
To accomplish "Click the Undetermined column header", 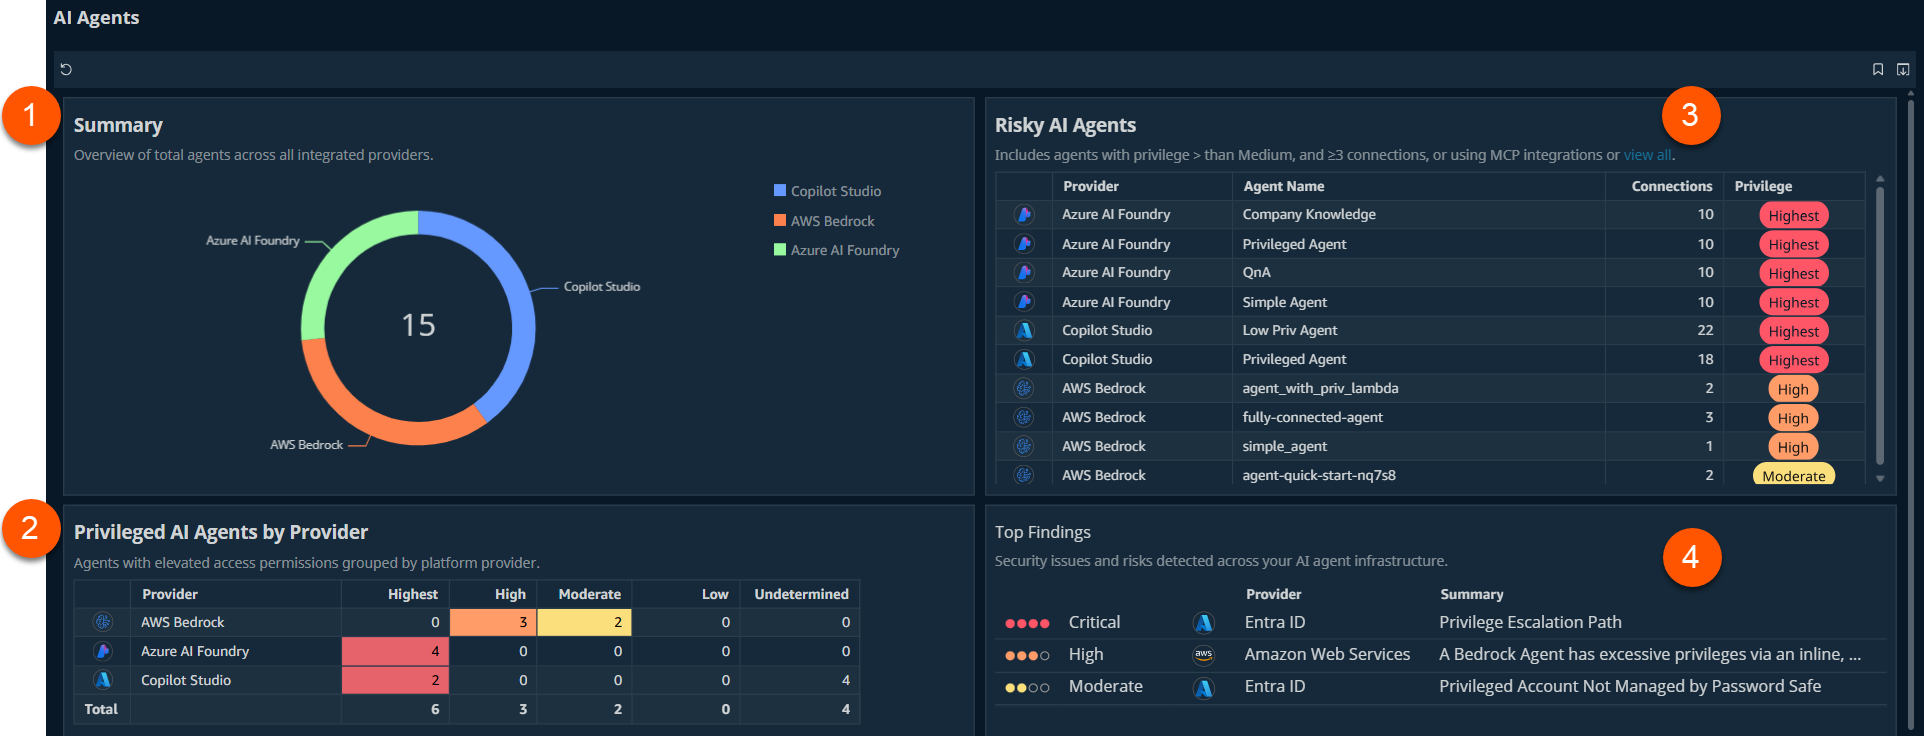I will (801, 594).
